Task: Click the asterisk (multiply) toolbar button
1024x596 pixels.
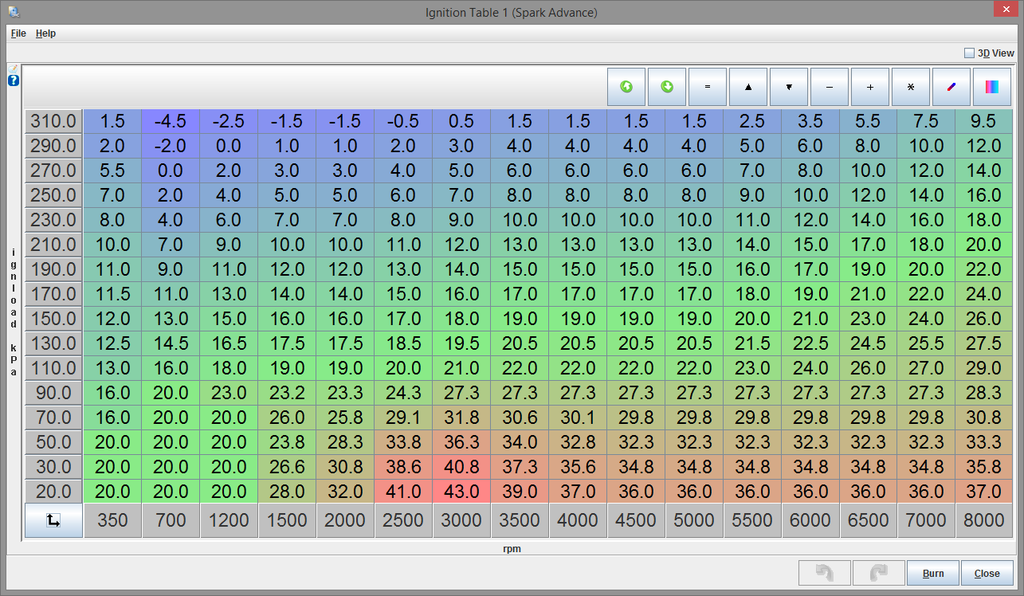Action: [910, 87]
